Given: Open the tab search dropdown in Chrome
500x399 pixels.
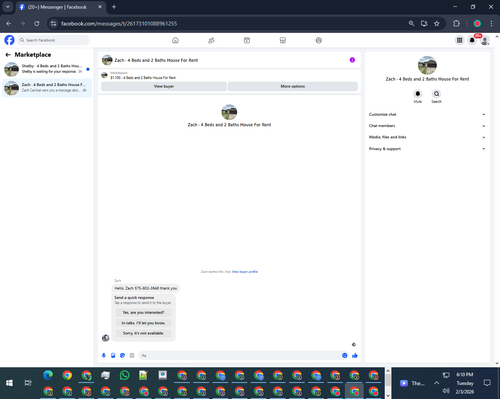Looking at the screenshot, I should click(x=7, y=7).
